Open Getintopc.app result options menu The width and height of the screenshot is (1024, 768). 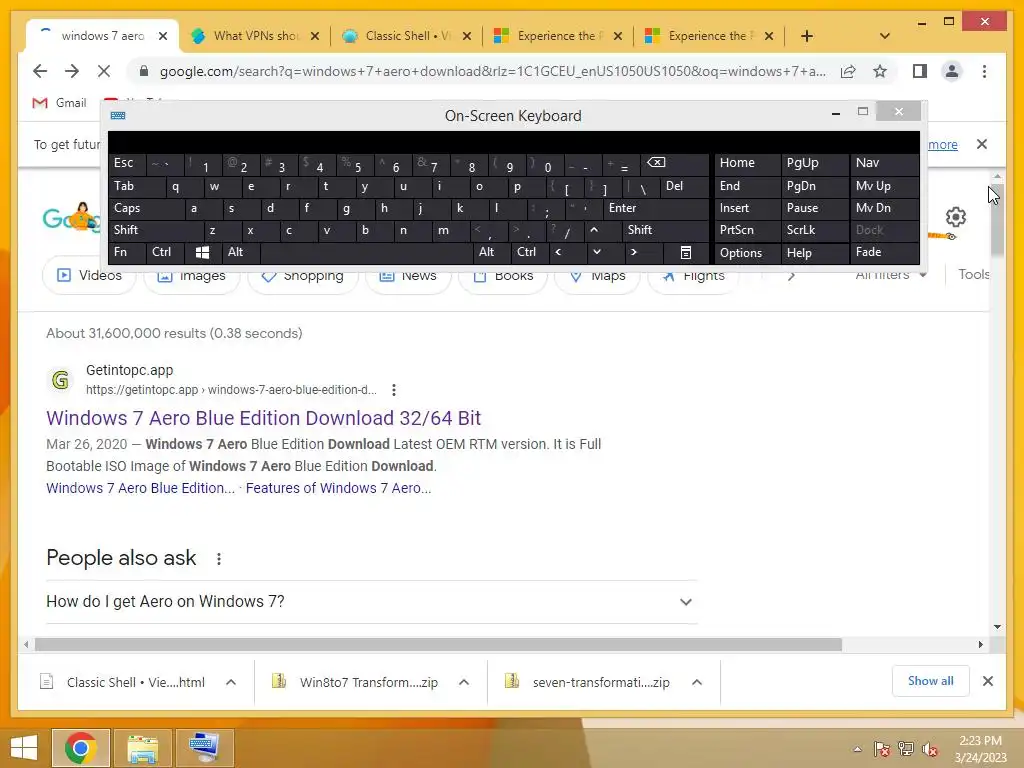(393, 390)
